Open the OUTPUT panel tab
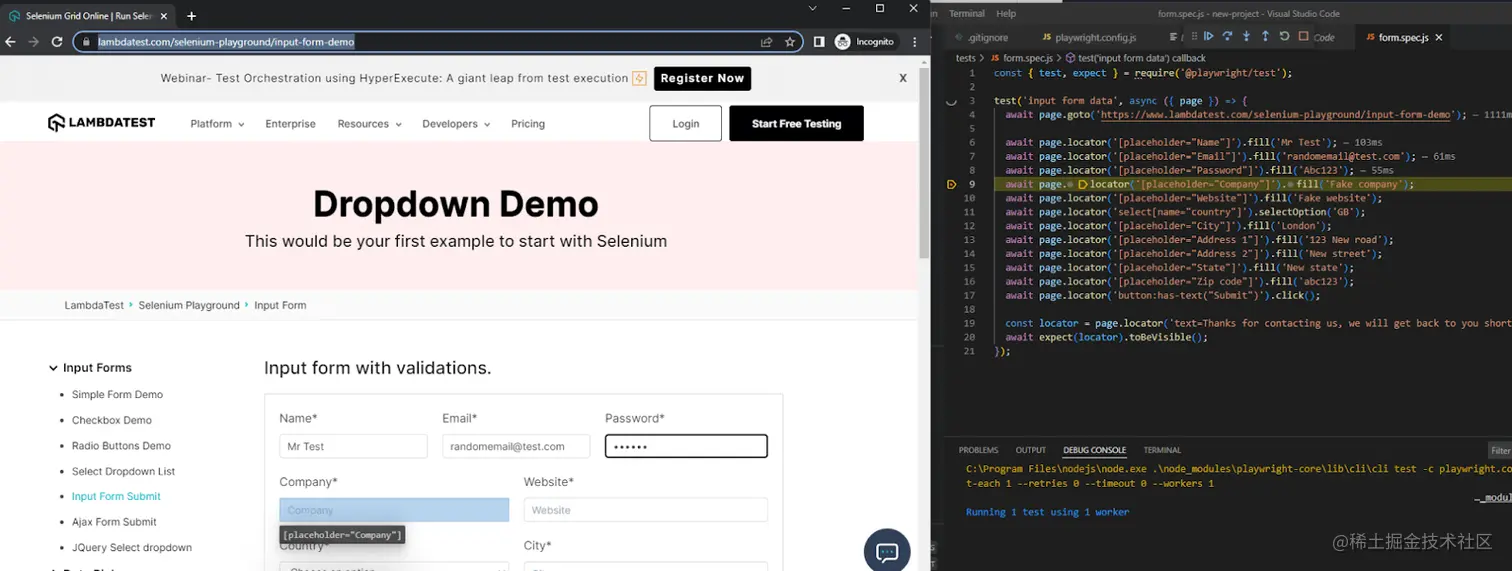The width and height of the screenshot is (1512, 571). pos(1031,450)
